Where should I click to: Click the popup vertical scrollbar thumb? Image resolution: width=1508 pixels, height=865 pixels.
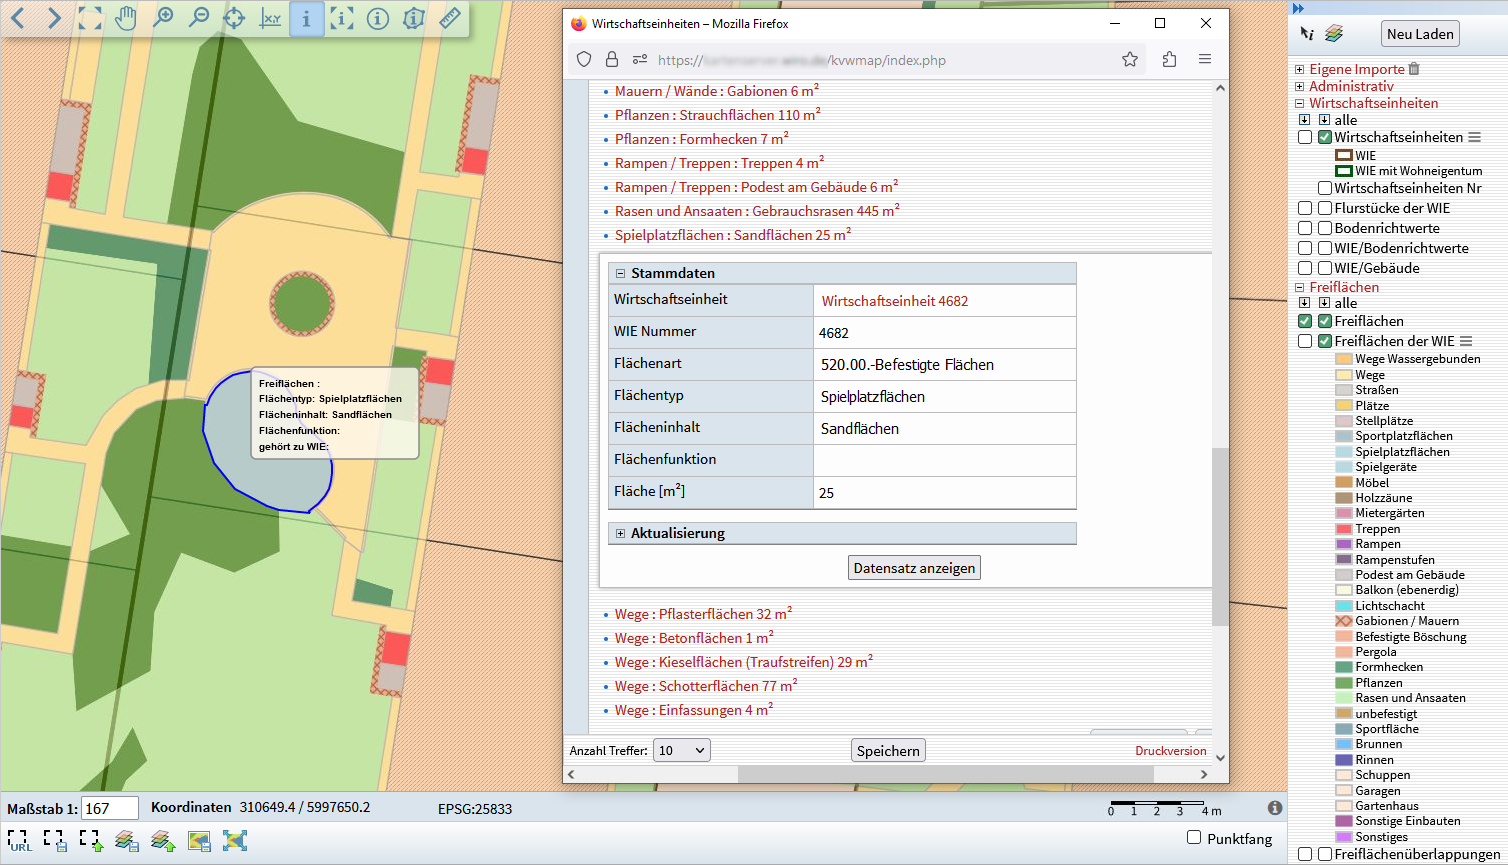1220,537
